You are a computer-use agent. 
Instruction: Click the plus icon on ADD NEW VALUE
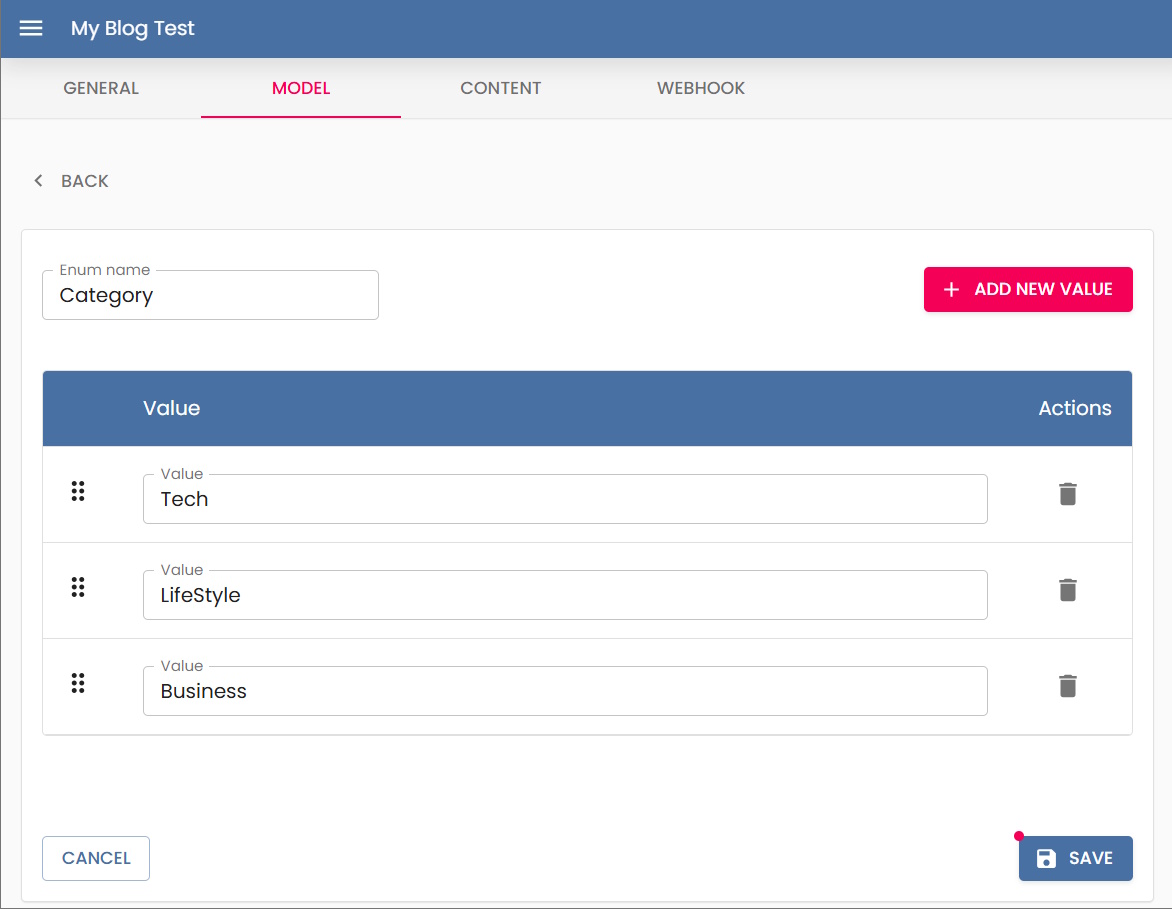pos(950,289)
